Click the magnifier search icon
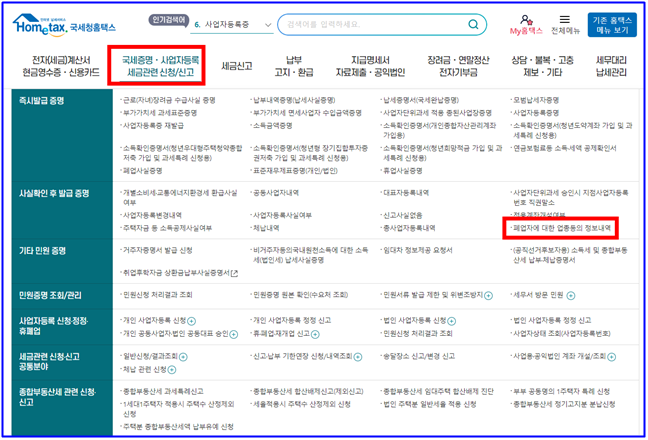The width and height of the screenshot is (648, 440). pyautogui.click(x=473, y=24)
